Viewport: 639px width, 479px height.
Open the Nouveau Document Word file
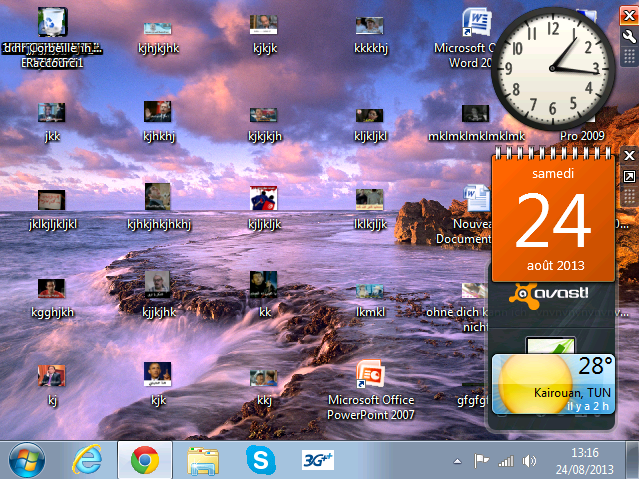pyautogui.click(x=475, y=198)
